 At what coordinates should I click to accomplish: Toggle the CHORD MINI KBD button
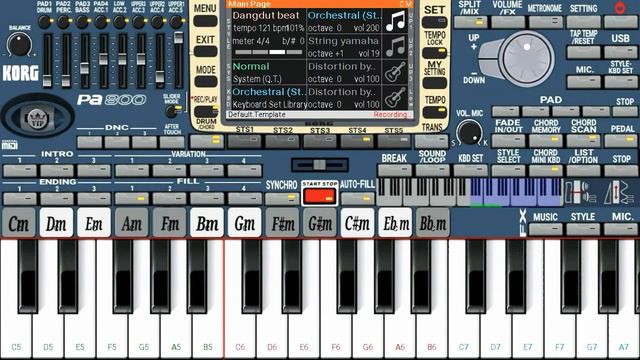pos(546,171)
